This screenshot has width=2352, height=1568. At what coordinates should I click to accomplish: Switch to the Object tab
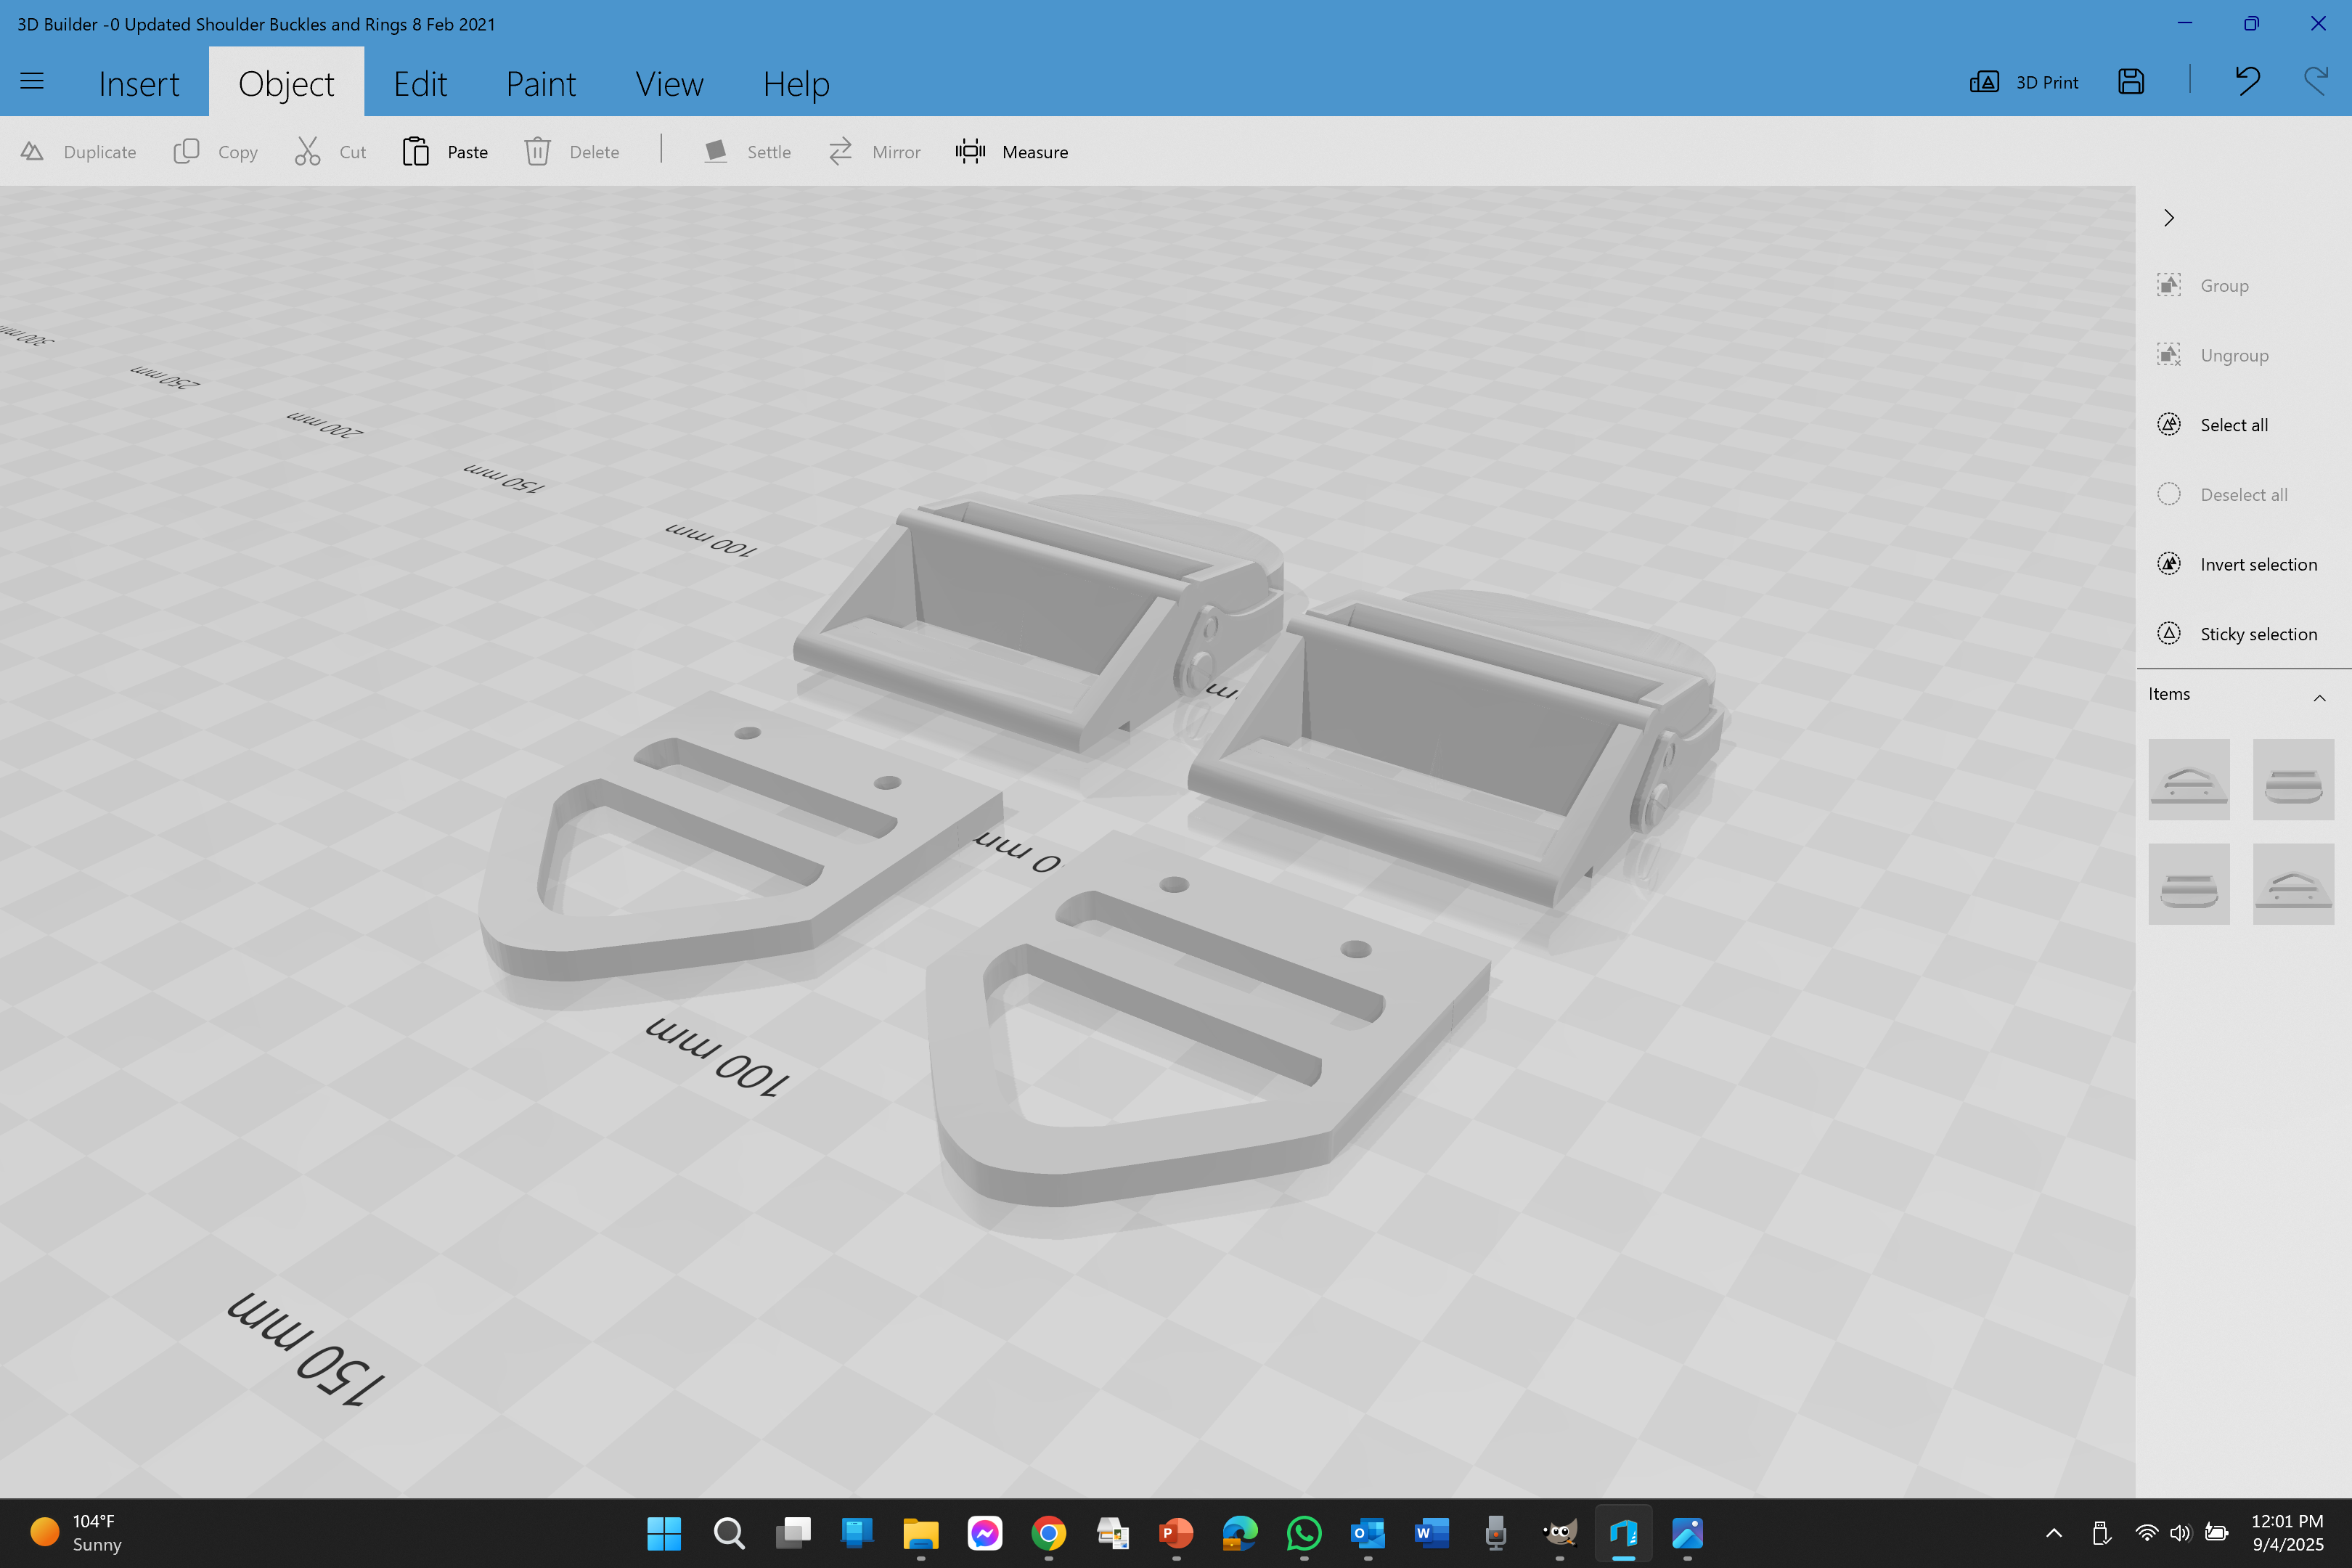click(286, 84)
